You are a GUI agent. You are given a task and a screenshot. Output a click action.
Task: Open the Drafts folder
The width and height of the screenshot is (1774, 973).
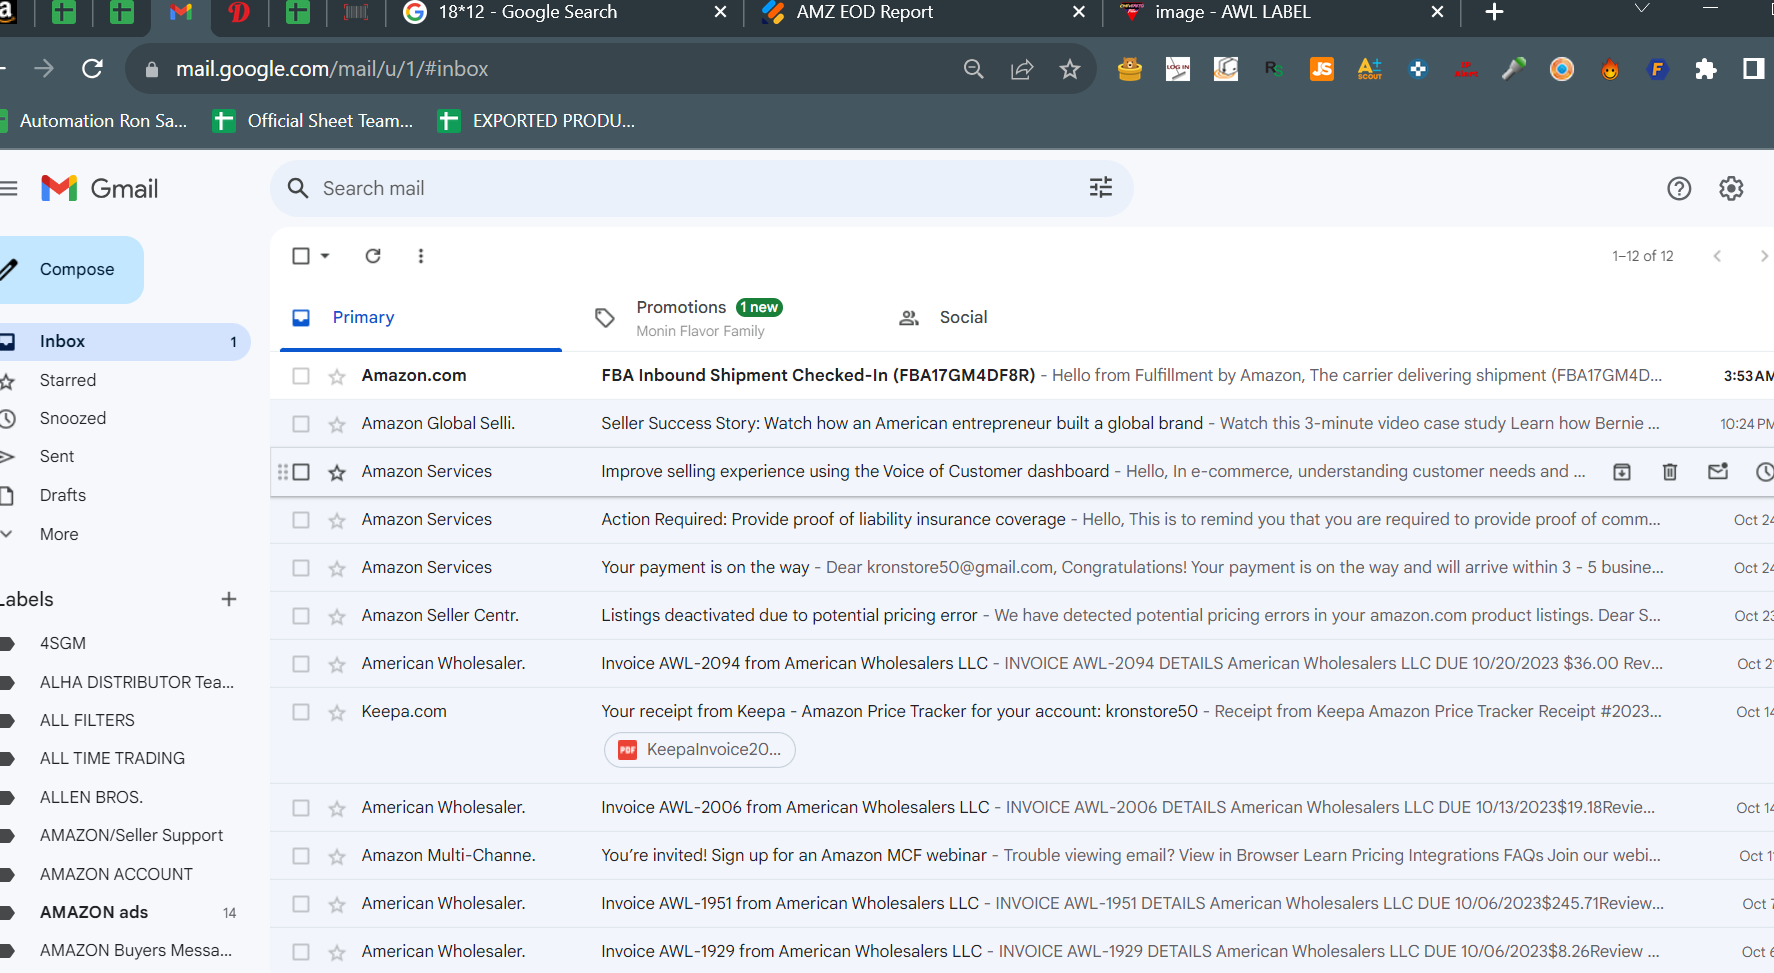coord(63,495)
